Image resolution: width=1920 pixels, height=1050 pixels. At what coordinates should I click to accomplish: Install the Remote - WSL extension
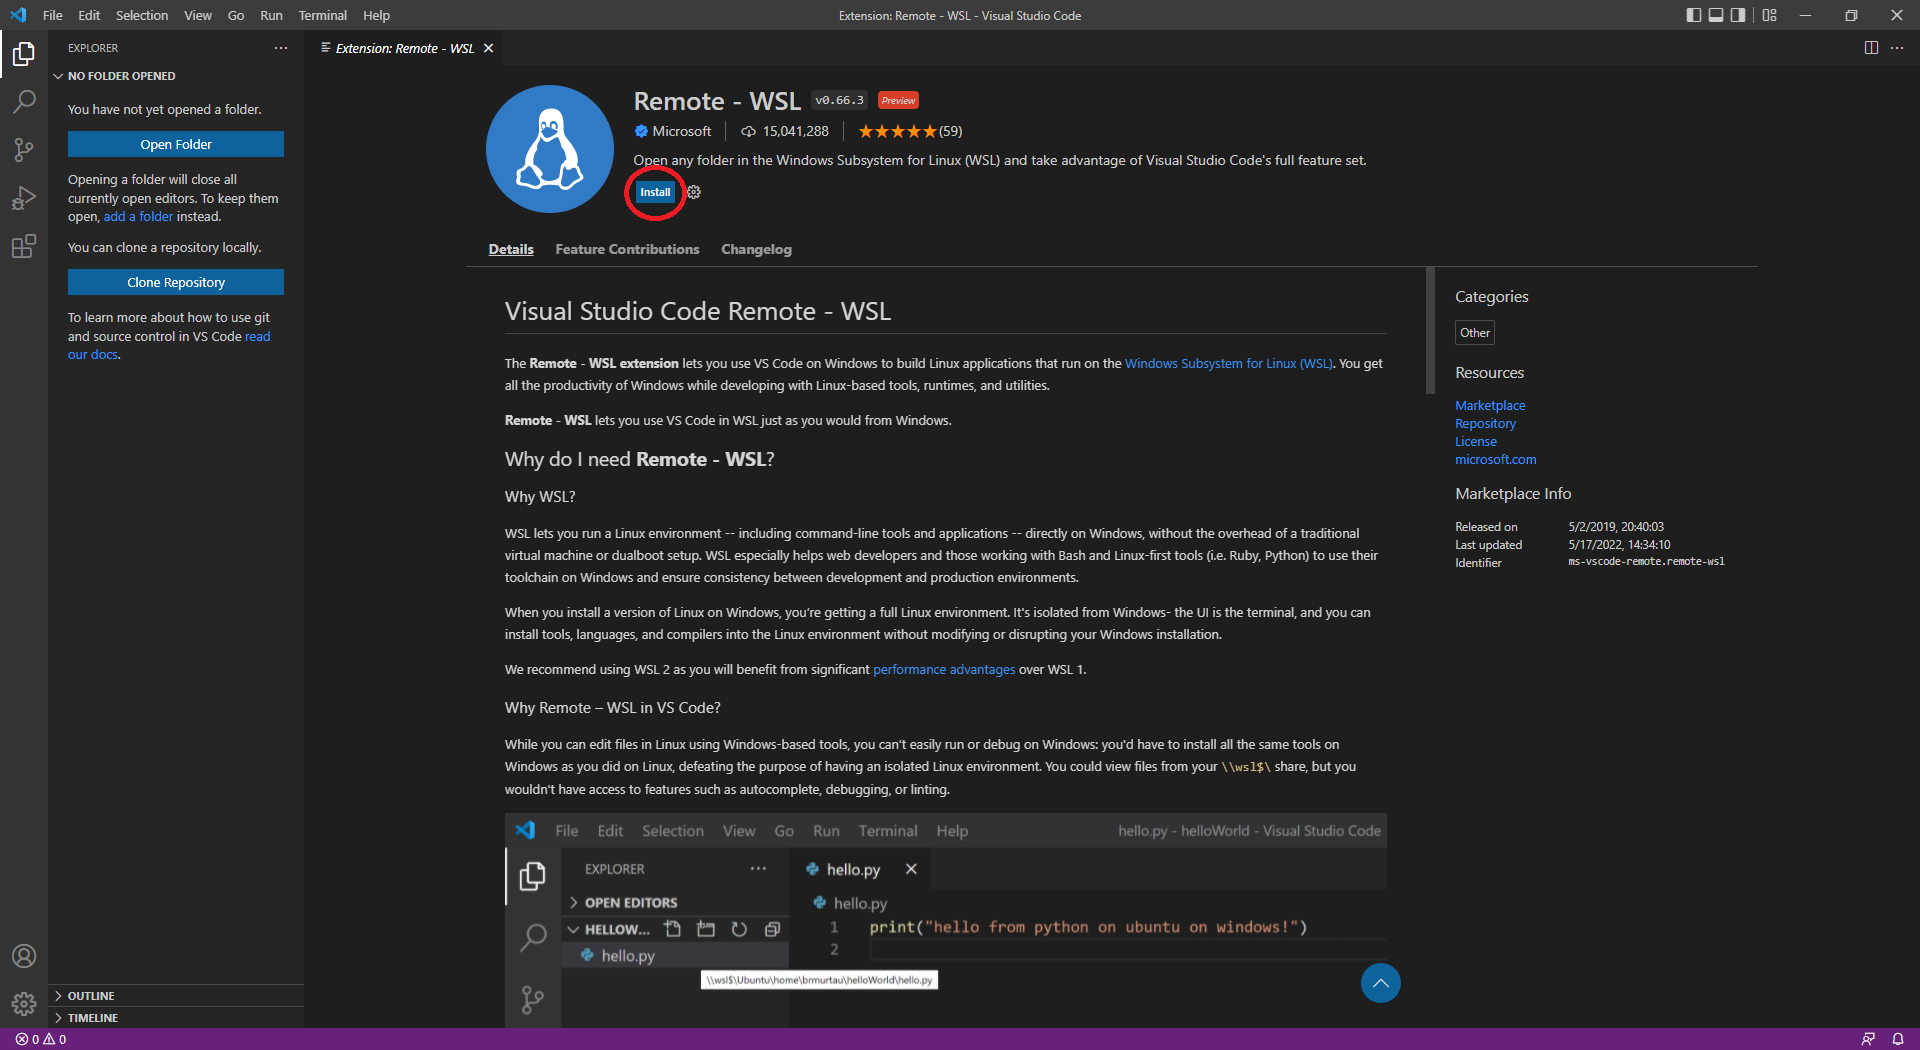tap(655, 192)
